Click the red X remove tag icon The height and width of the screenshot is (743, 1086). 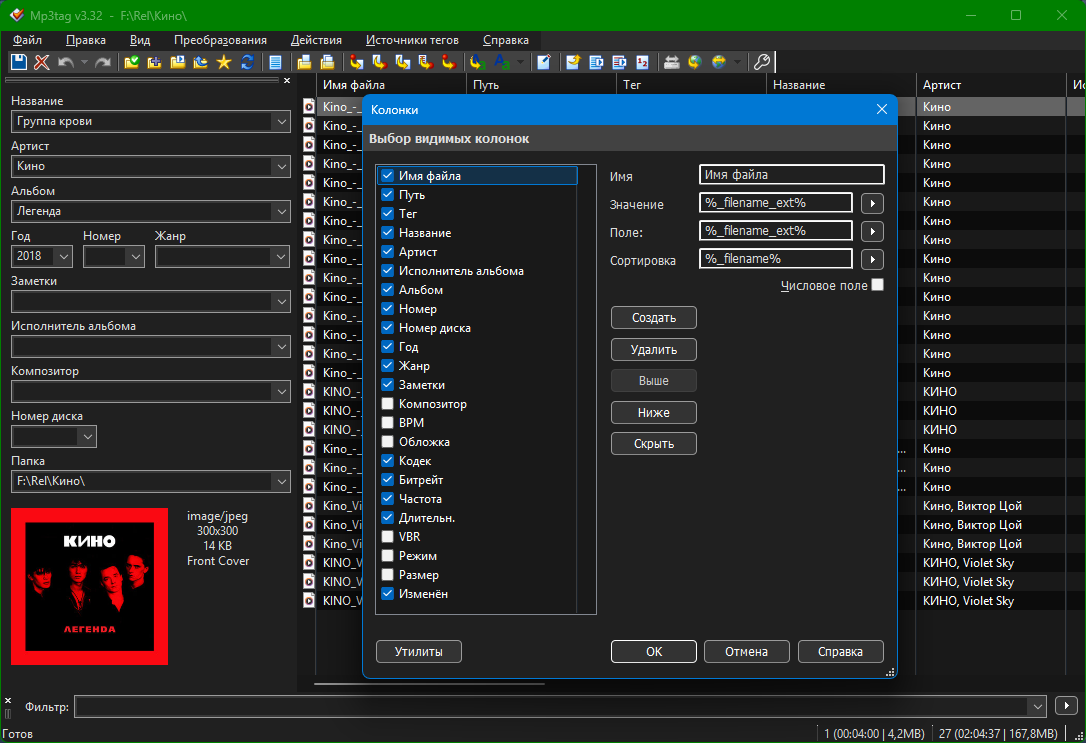point(42,62)
